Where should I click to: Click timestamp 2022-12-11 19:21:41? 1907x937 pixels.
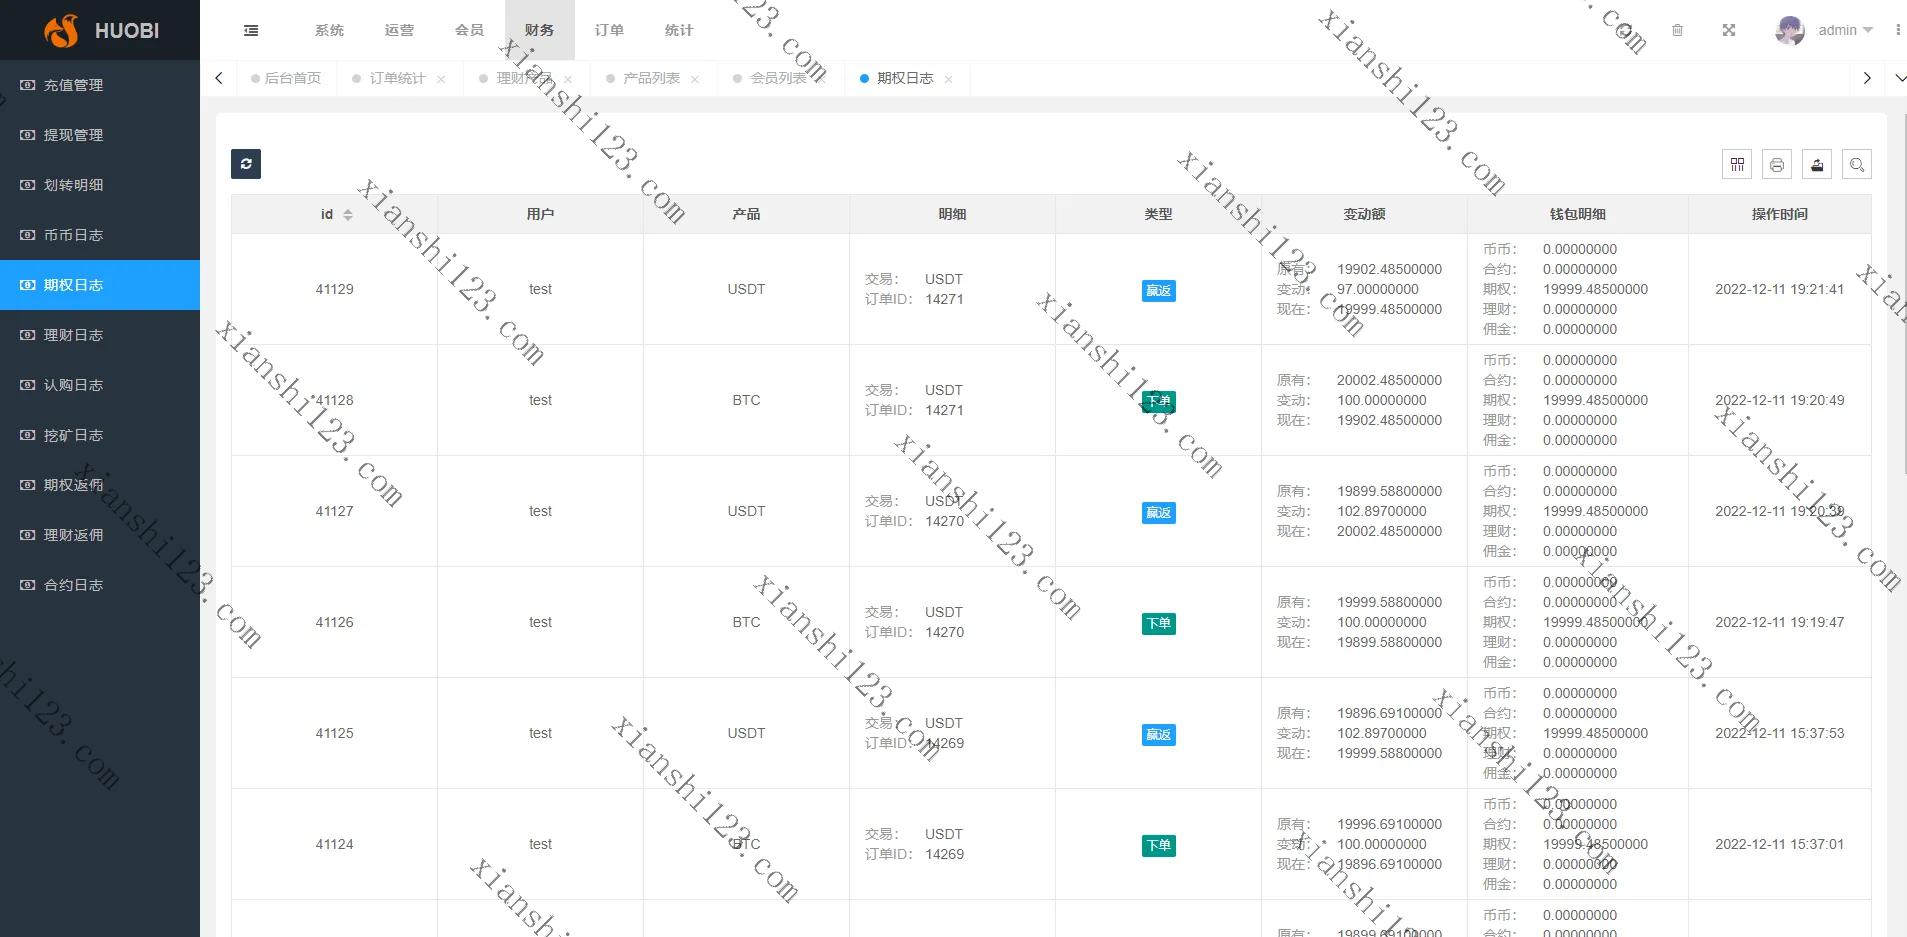[1779, 289]
